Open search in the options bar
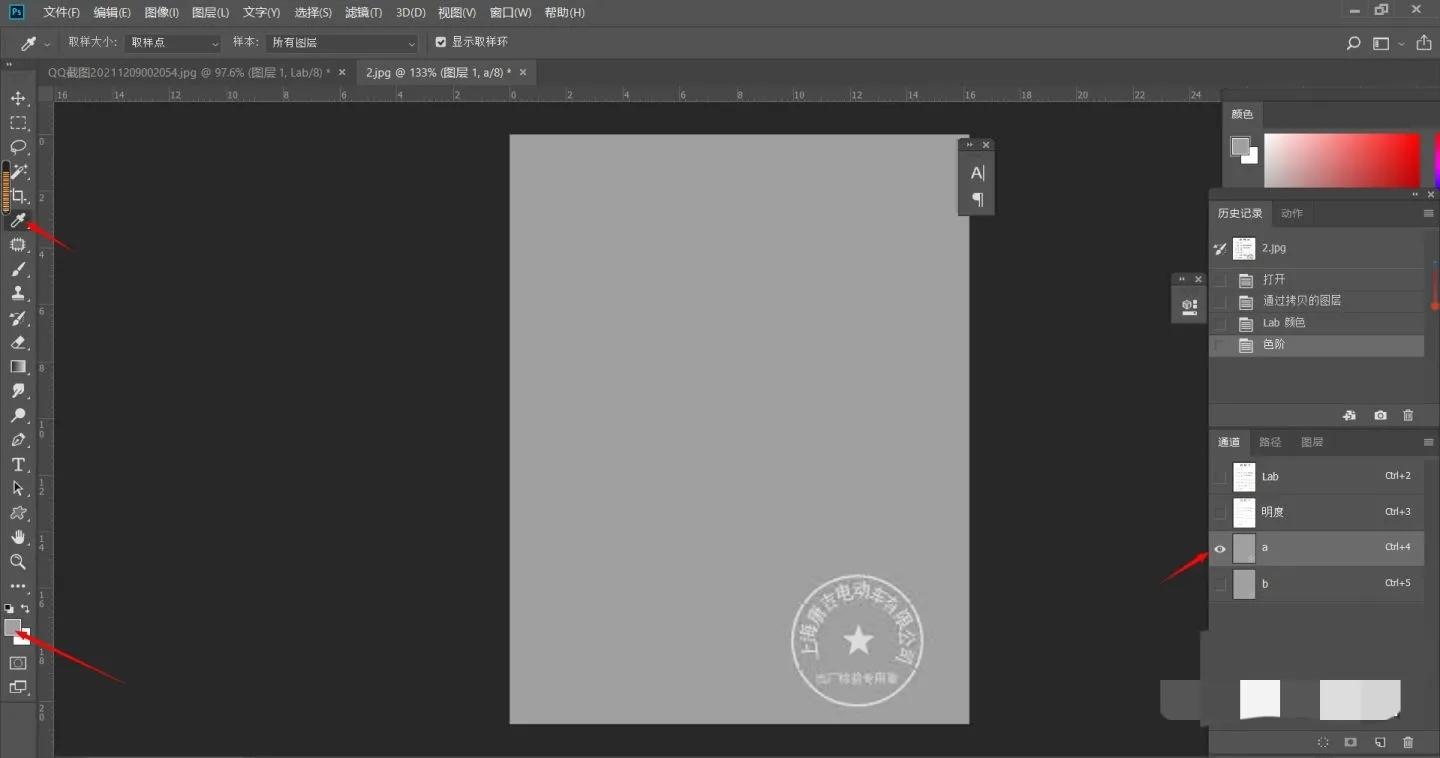The width and height of the screenshot is (1440, 758). 1353,43
